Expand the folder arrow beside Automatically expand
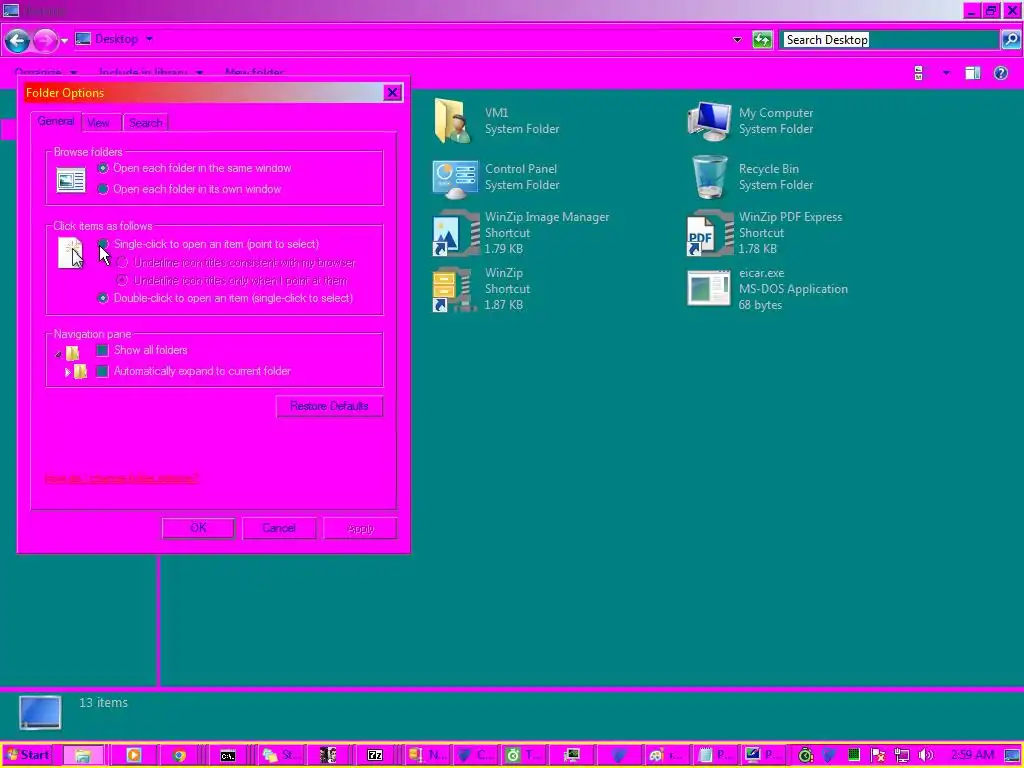1024x768 pixels. tap(67, 372)
